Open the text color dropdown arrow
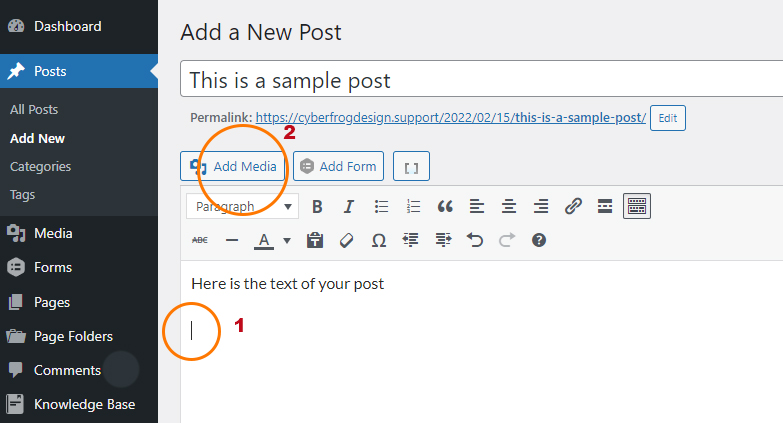This screenshot has width=783, height=423. pos(287,240)
